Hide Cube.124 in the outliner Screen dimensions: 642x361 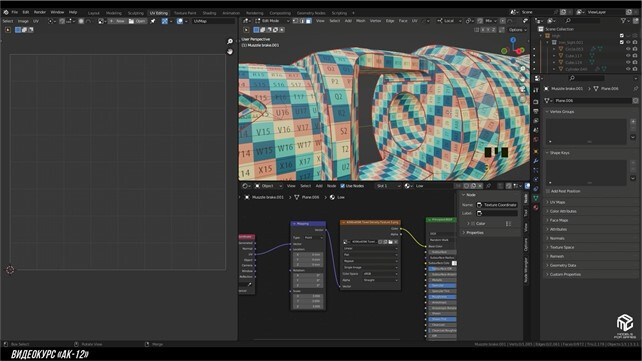click(628, 63)
